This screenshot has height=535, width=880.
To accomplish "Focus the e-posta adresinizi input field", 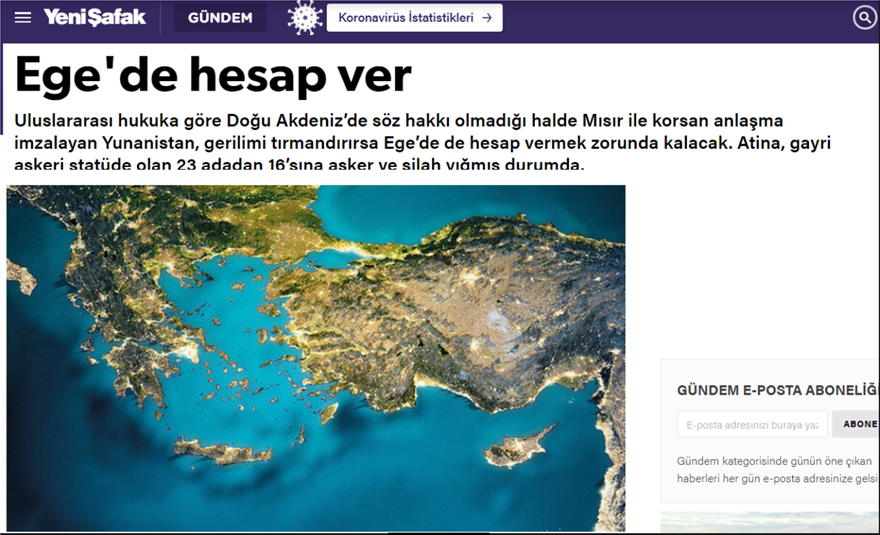I will (x=752, y=424).
